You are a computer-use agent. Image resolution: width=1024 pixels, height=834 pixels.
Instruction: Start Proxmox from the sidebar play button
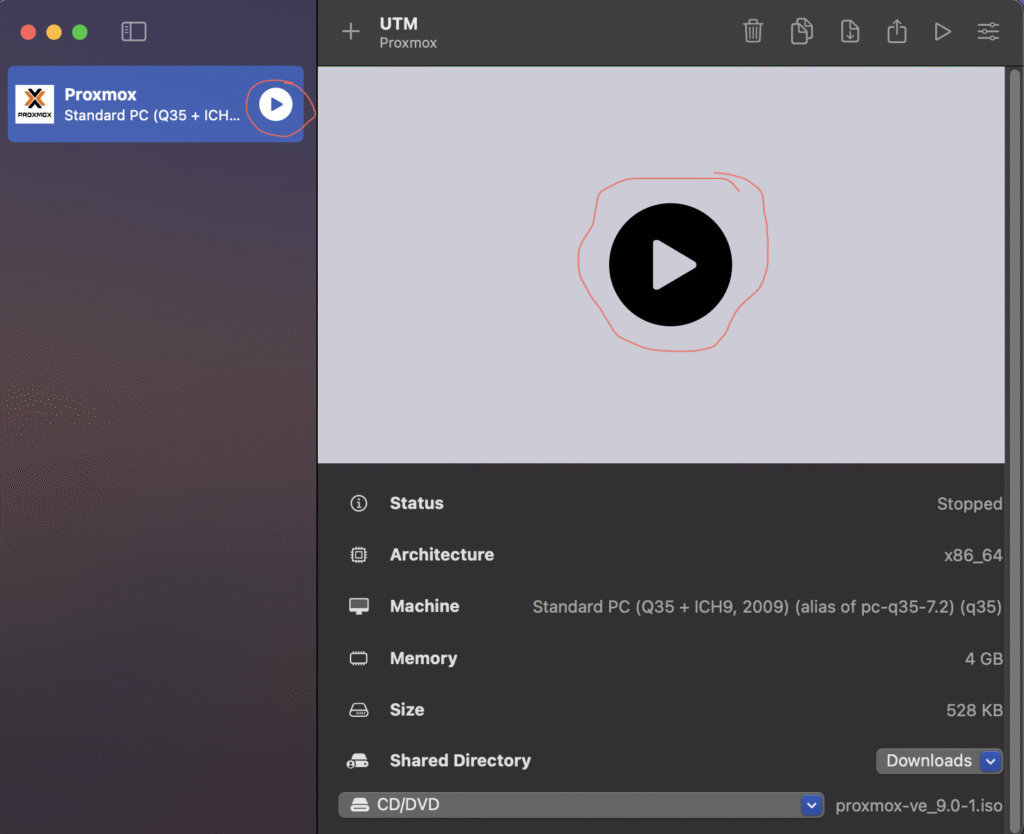276,104
